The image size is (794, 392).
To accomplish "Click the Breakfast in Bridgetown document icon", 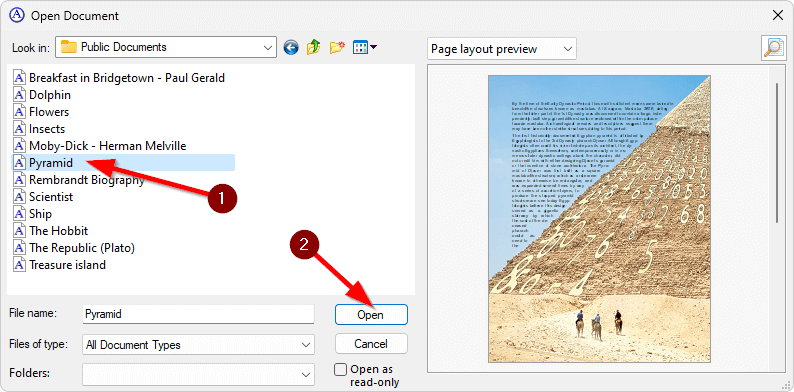I will pyautogui.click(x=19, y=78).
